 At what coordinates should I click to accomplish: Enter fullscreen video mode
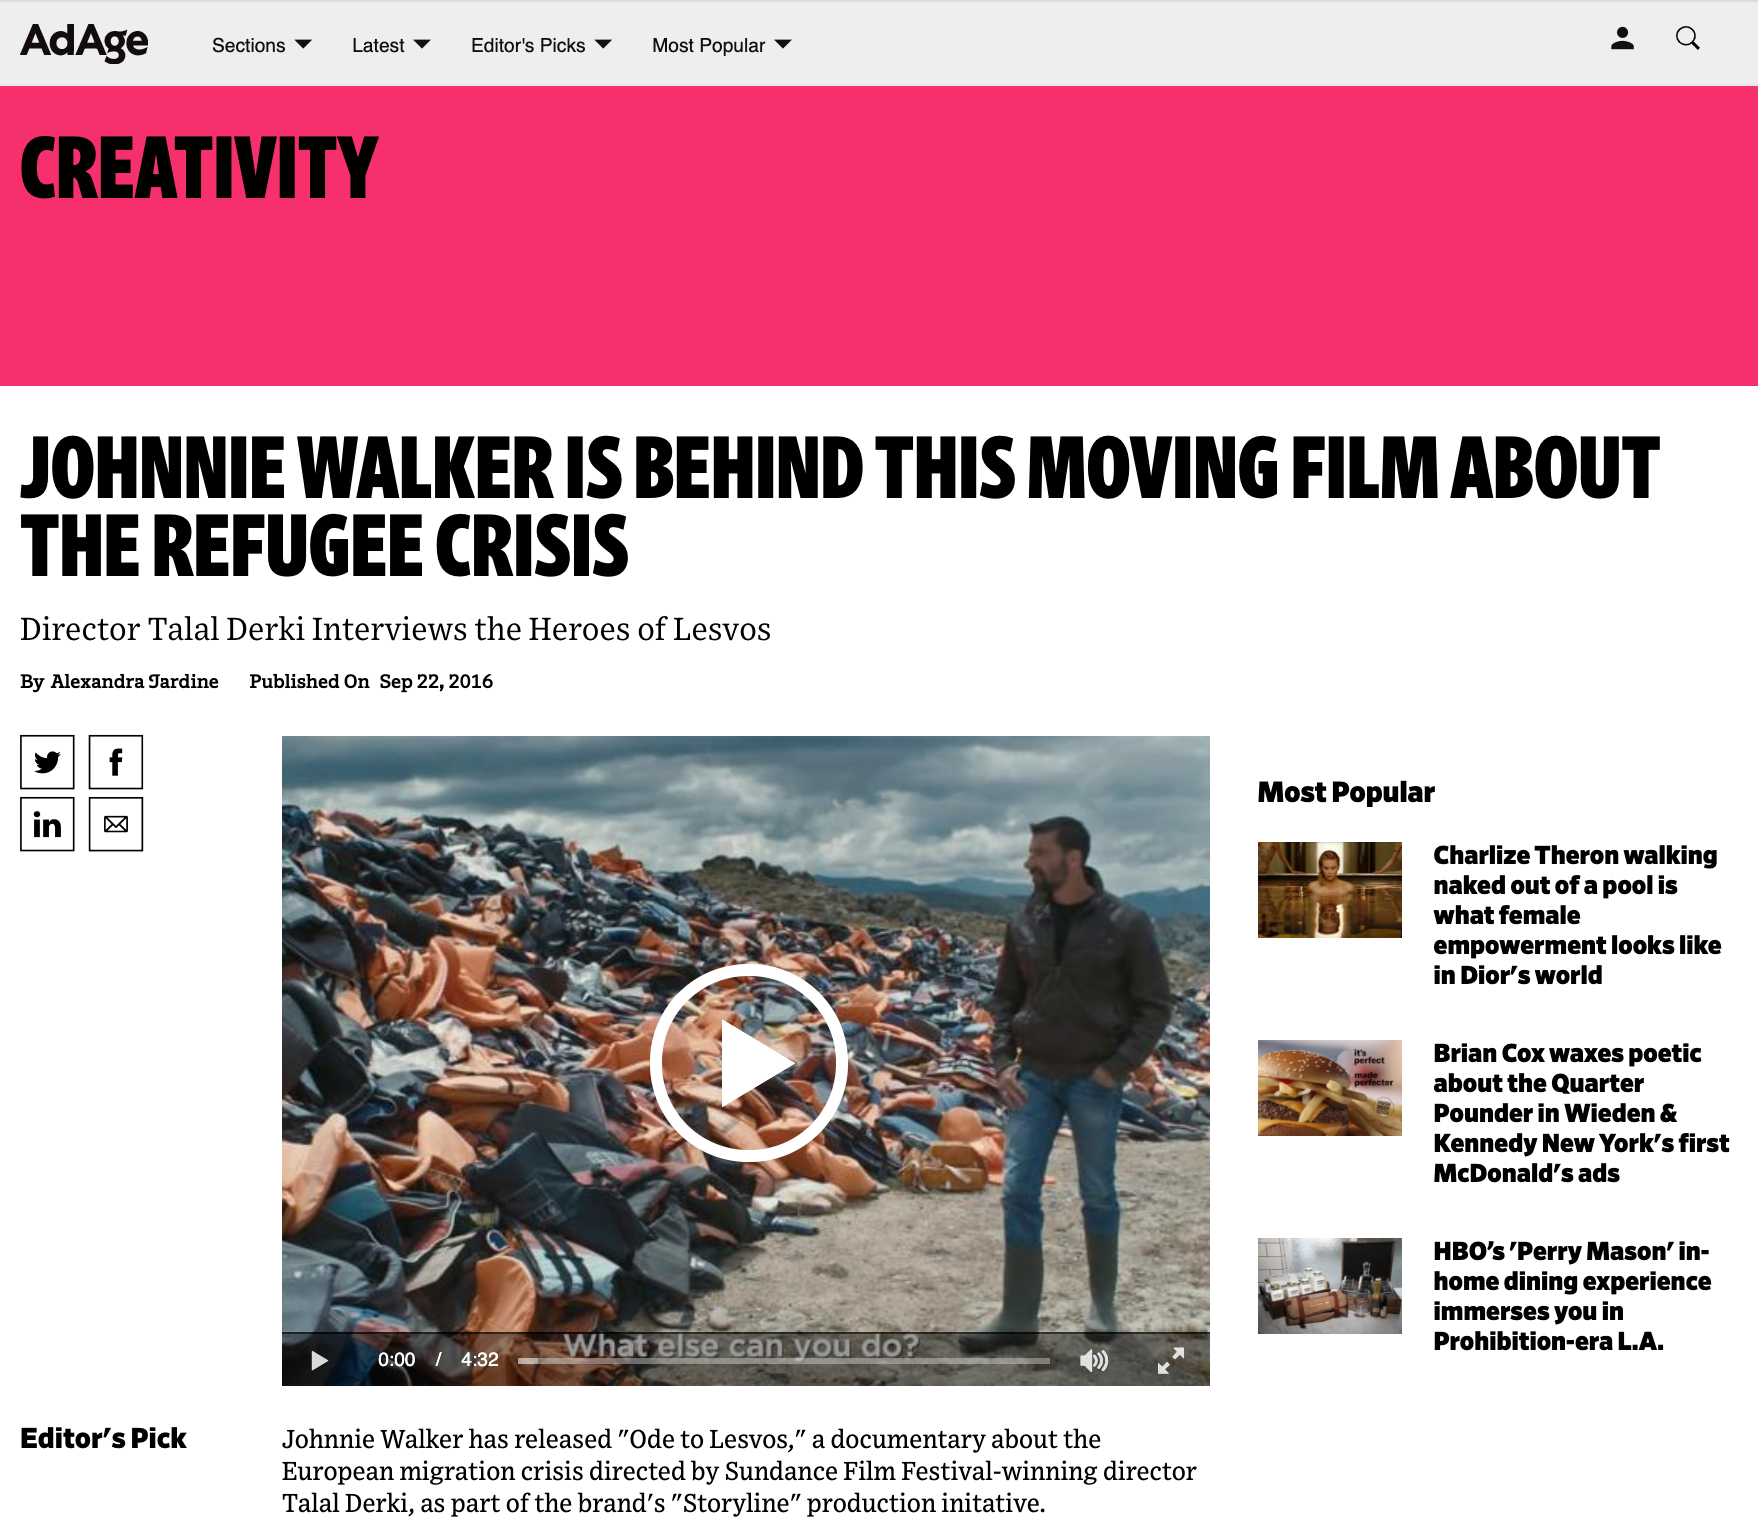(1171, 1360)
